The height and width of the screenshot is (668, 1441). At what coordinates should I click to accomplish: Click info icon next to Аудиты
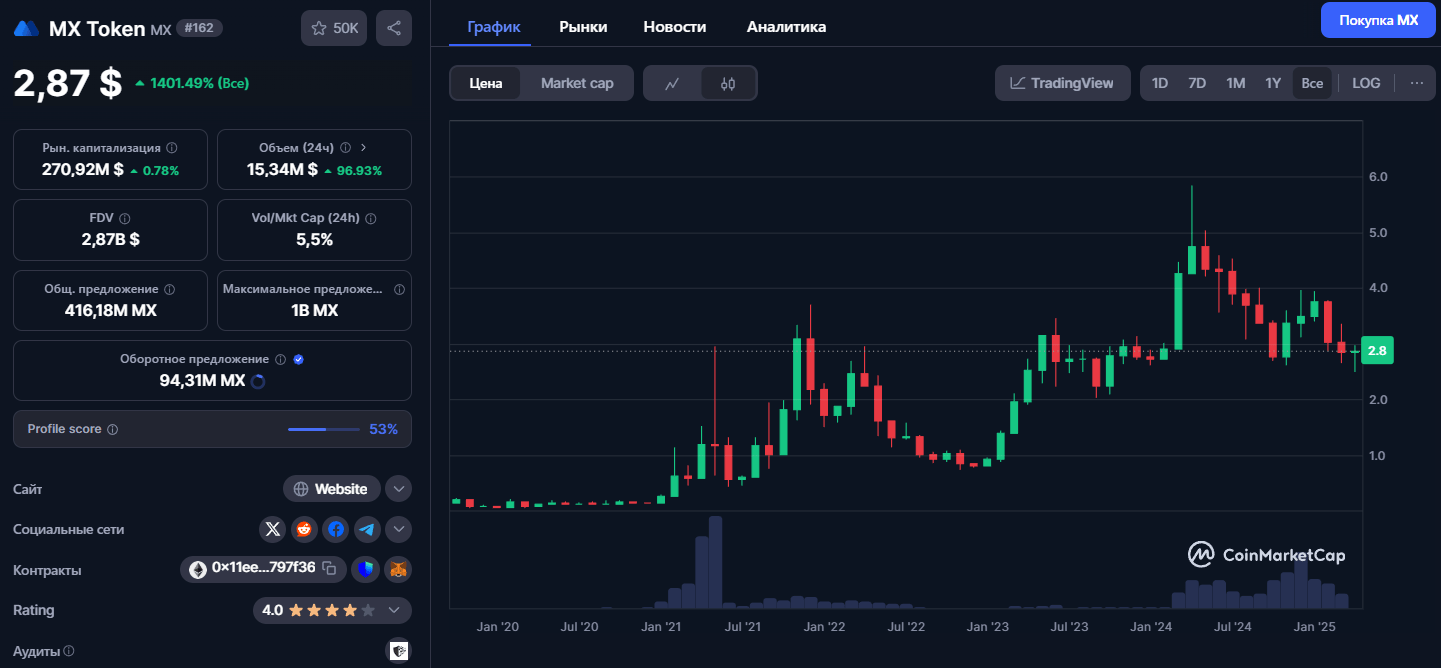point(69,651)
